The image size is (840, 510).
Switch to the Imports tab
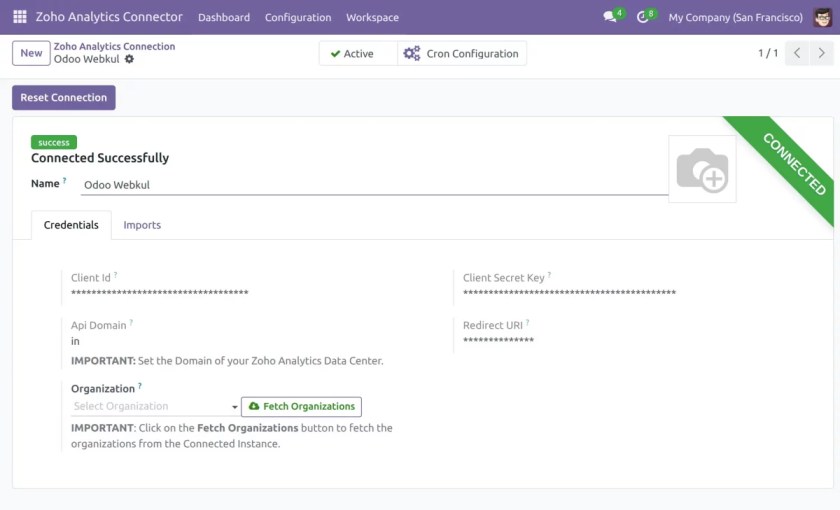click(x=142, y=225)
